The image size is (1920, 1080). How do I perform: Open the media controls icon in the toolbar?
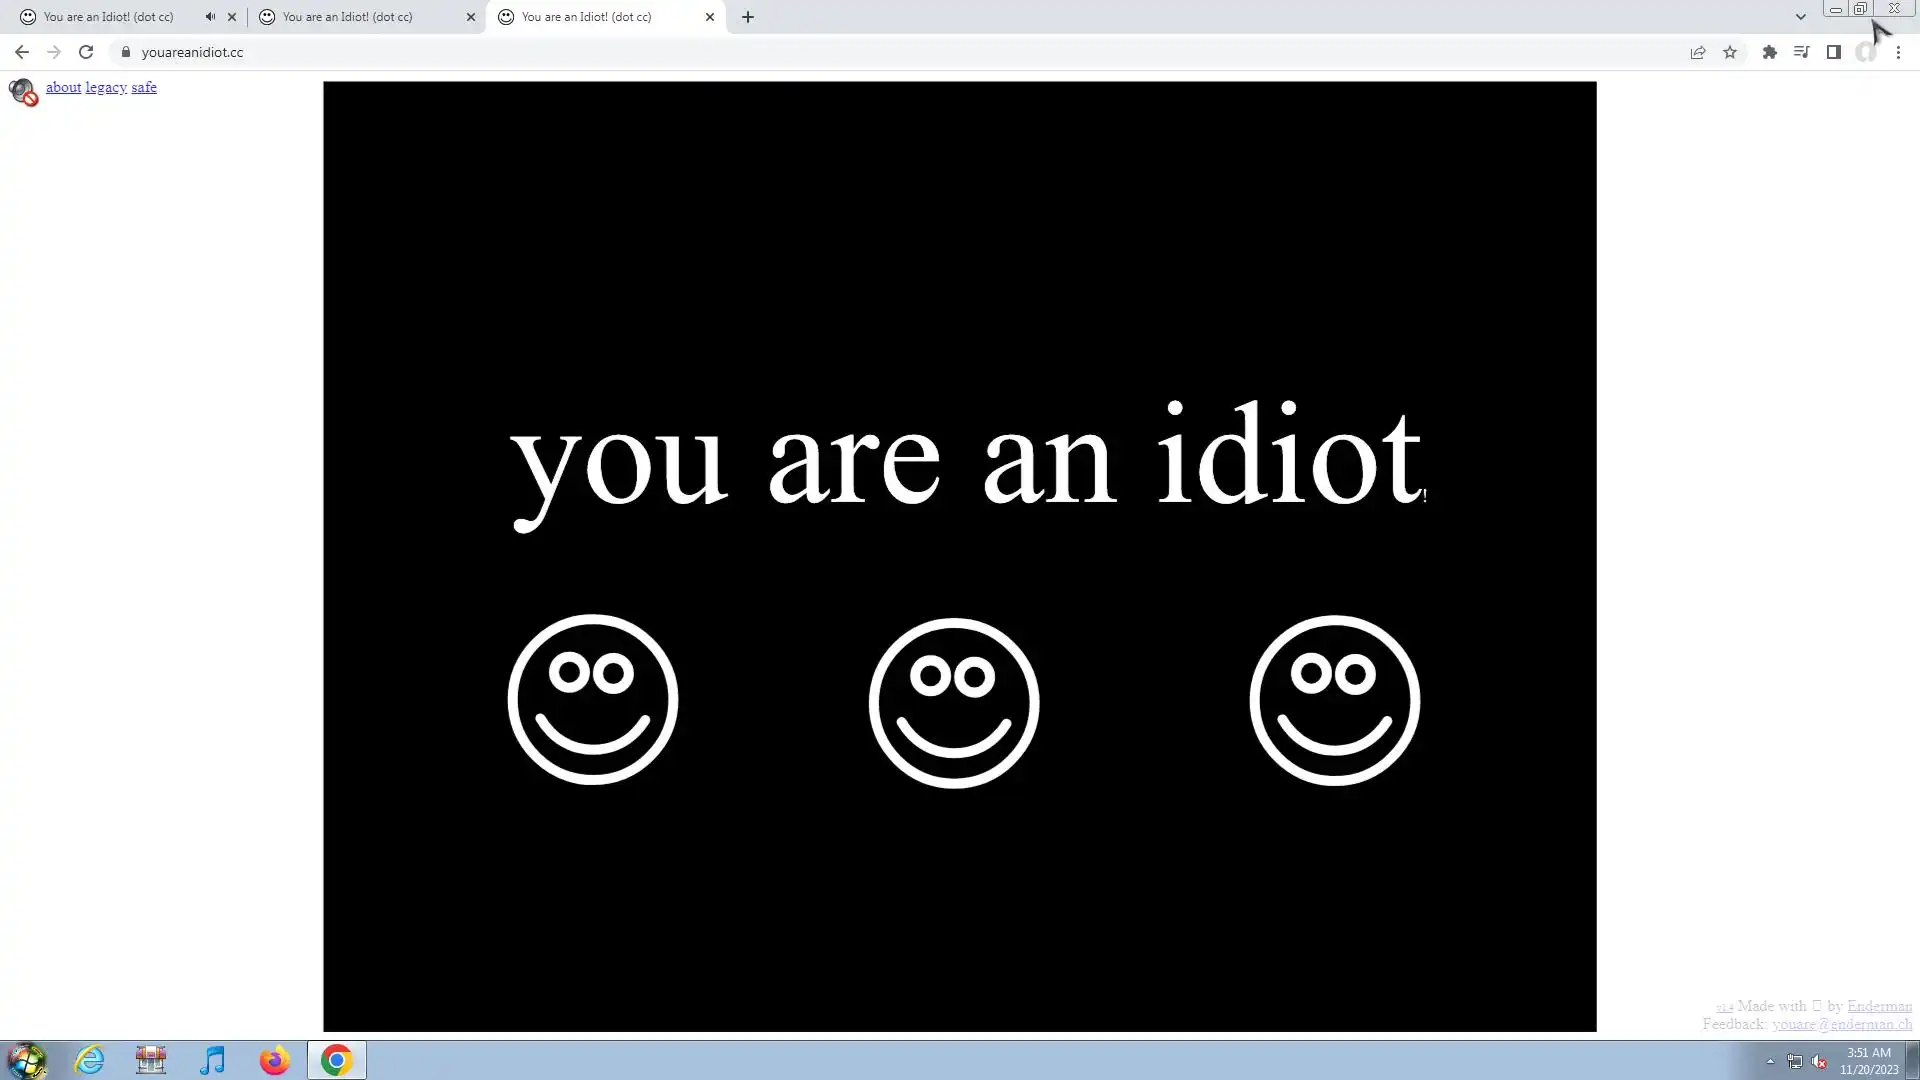[x=1801, y=52]
